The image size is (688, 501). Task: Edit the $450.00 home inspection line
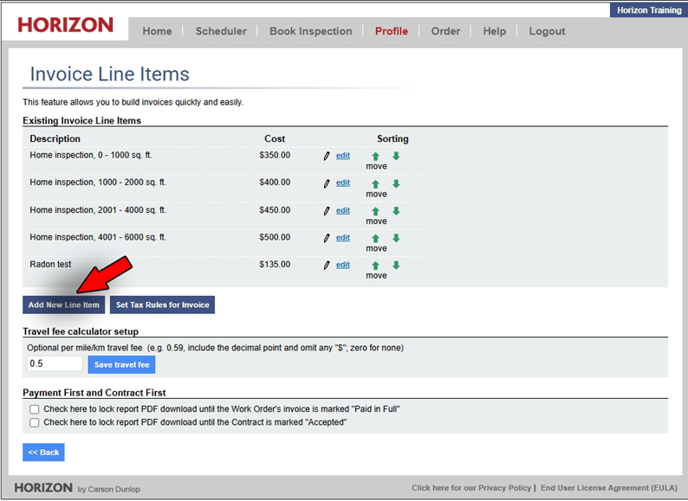[x=342, y=211]
